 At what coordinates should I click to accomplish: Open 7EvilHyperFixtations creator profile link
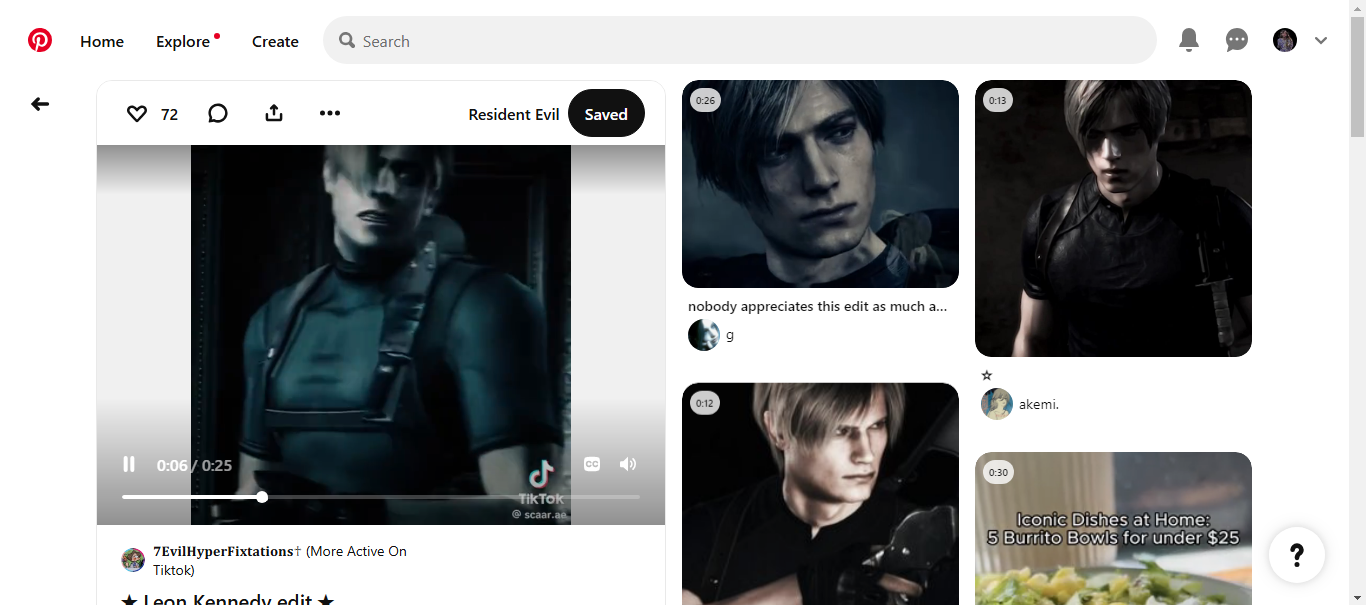pyautogui.click(x=280, y=561)
